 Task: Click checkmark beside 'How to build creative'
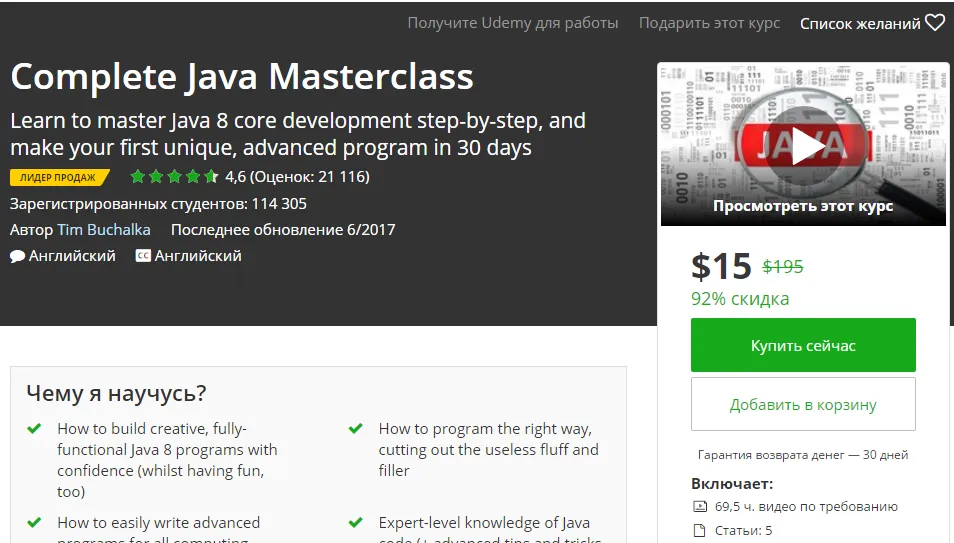34,428
